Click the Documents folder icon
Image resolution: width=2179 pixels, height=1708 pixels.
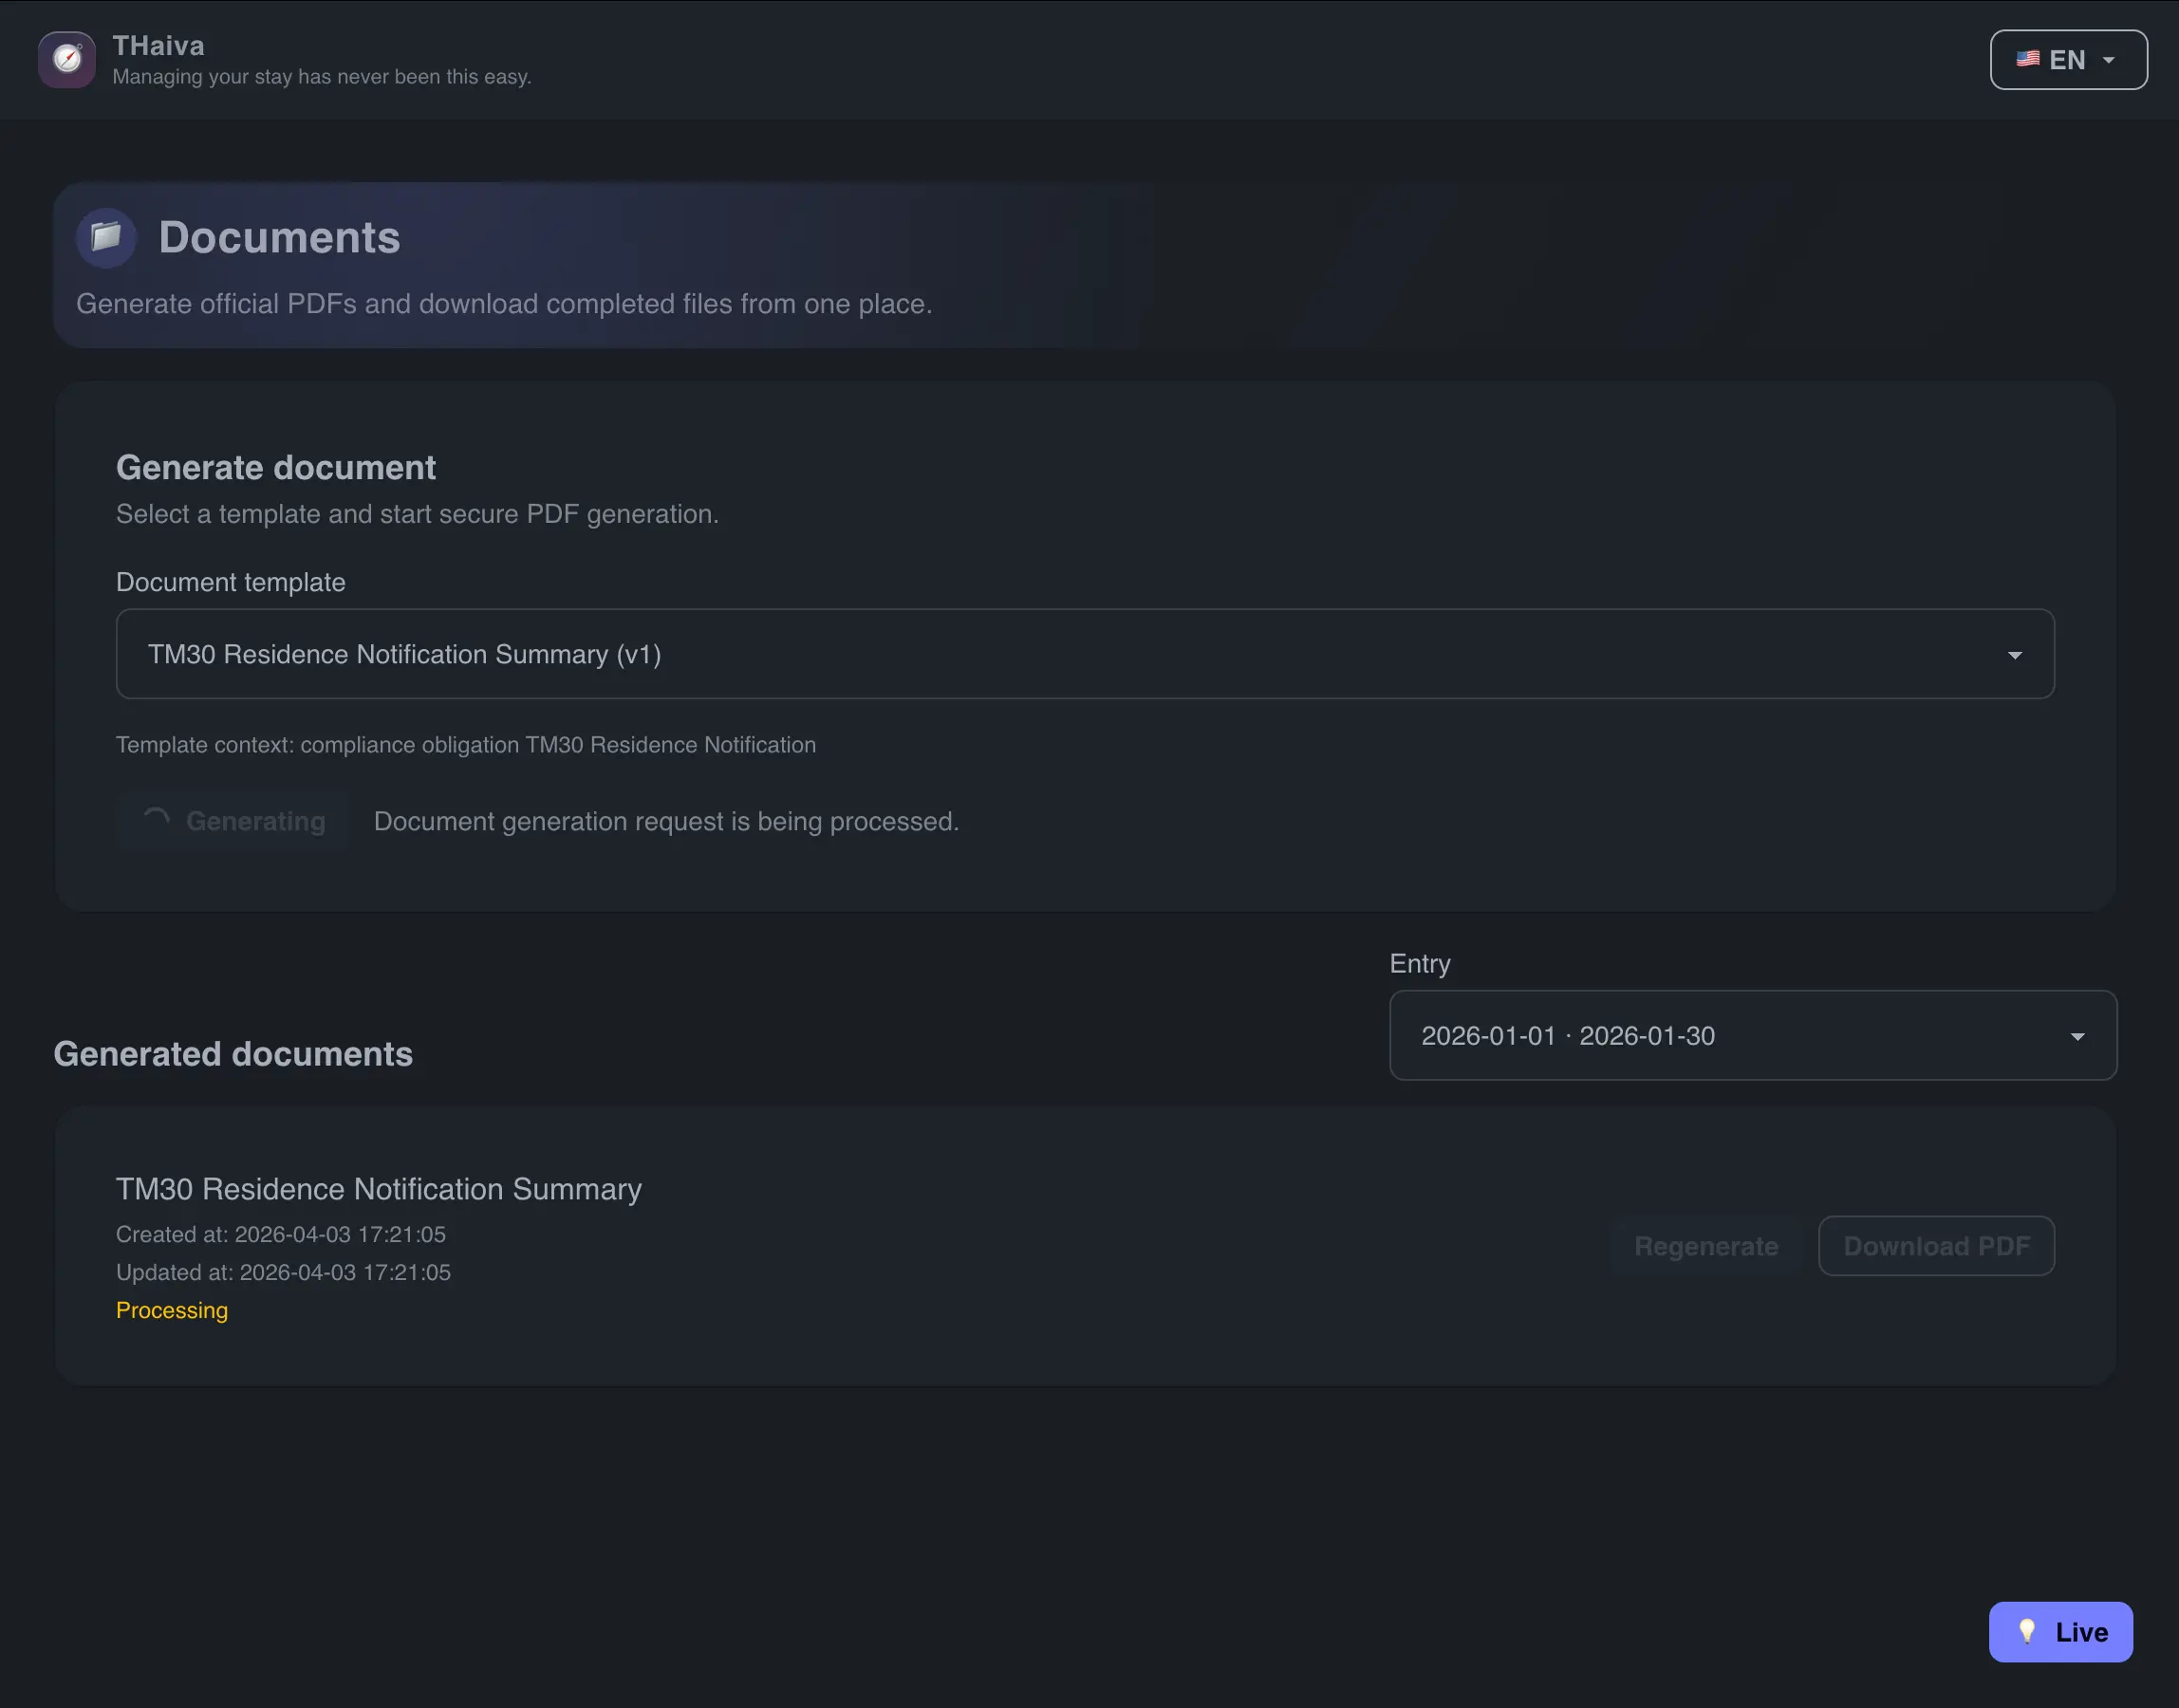coord(106,237)
